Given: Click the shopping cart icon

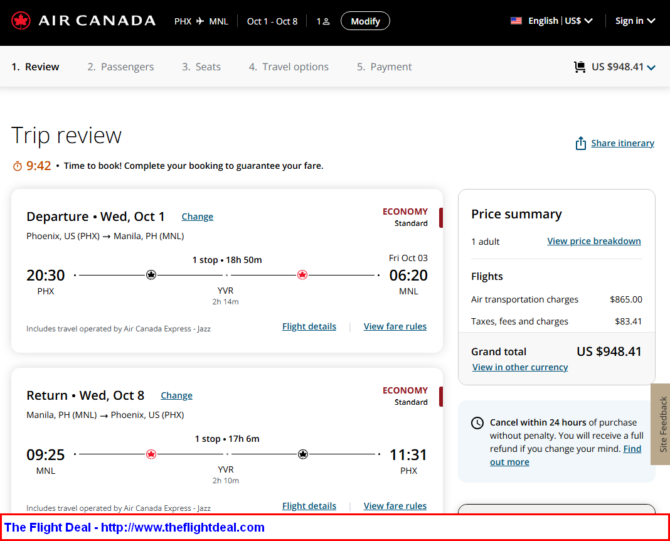Looking at the screenshot, I should click(x=580, y=67).
